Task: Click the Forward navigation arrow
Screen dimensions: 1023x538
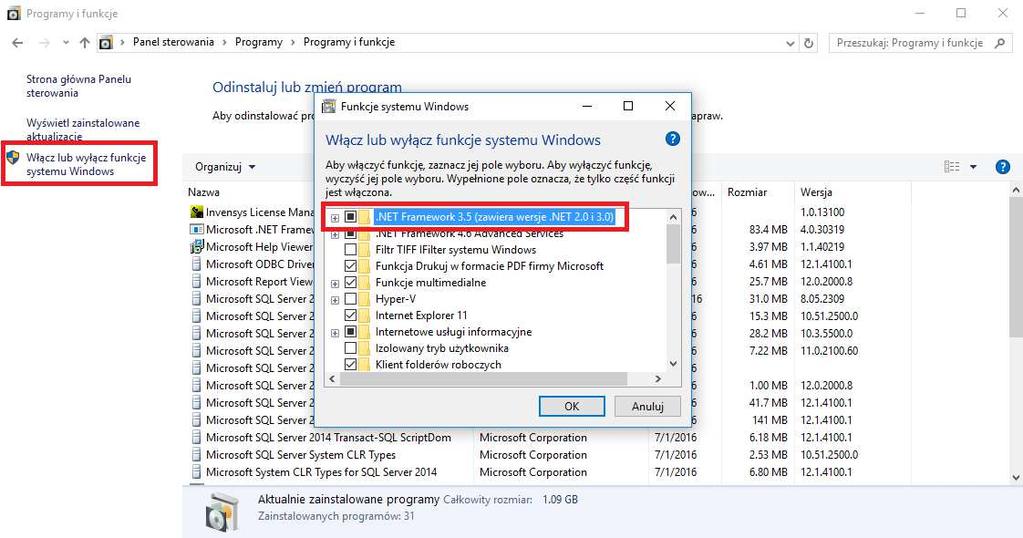Action: click(x=44, y=42)
